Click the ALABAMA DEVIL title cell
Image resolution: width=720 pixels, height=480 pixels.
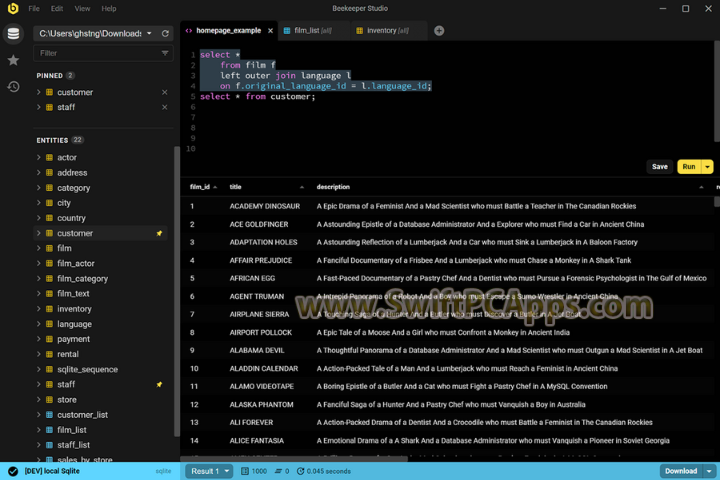tap(257, 350)
